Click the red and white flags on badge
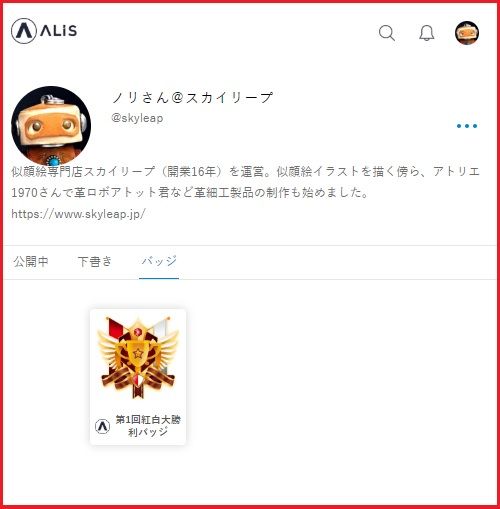The image size is (500, 509). [x=138, y=329]
